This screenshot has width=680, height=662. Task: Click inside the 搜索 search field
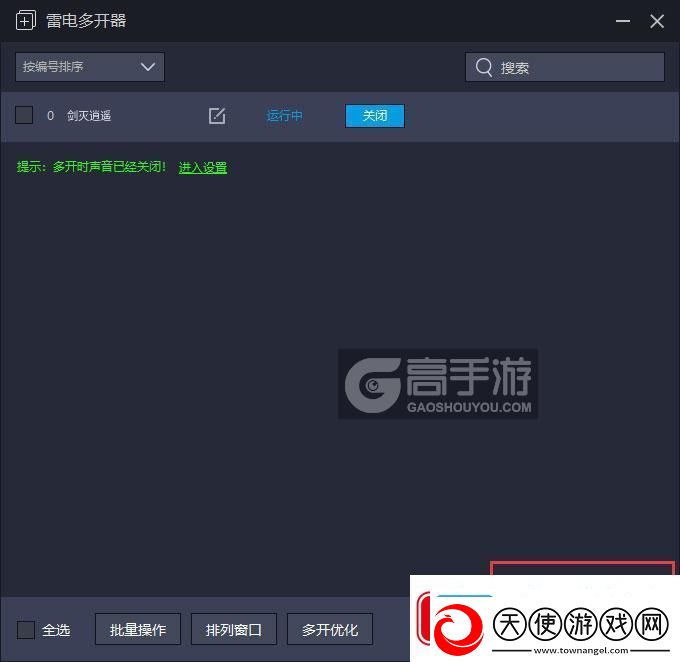click(565, 67)
